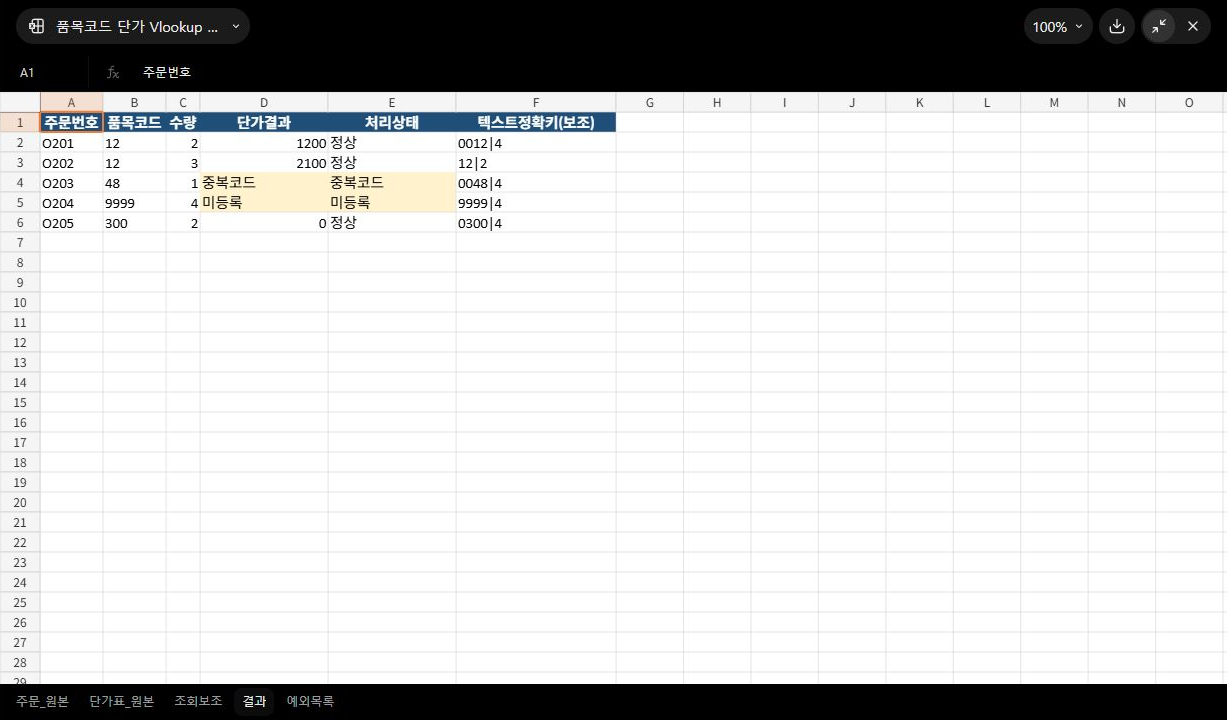Viewport: 1227px width, 720px height.
Task: Click the select-all corner box
Action: (x=20, y=102)
